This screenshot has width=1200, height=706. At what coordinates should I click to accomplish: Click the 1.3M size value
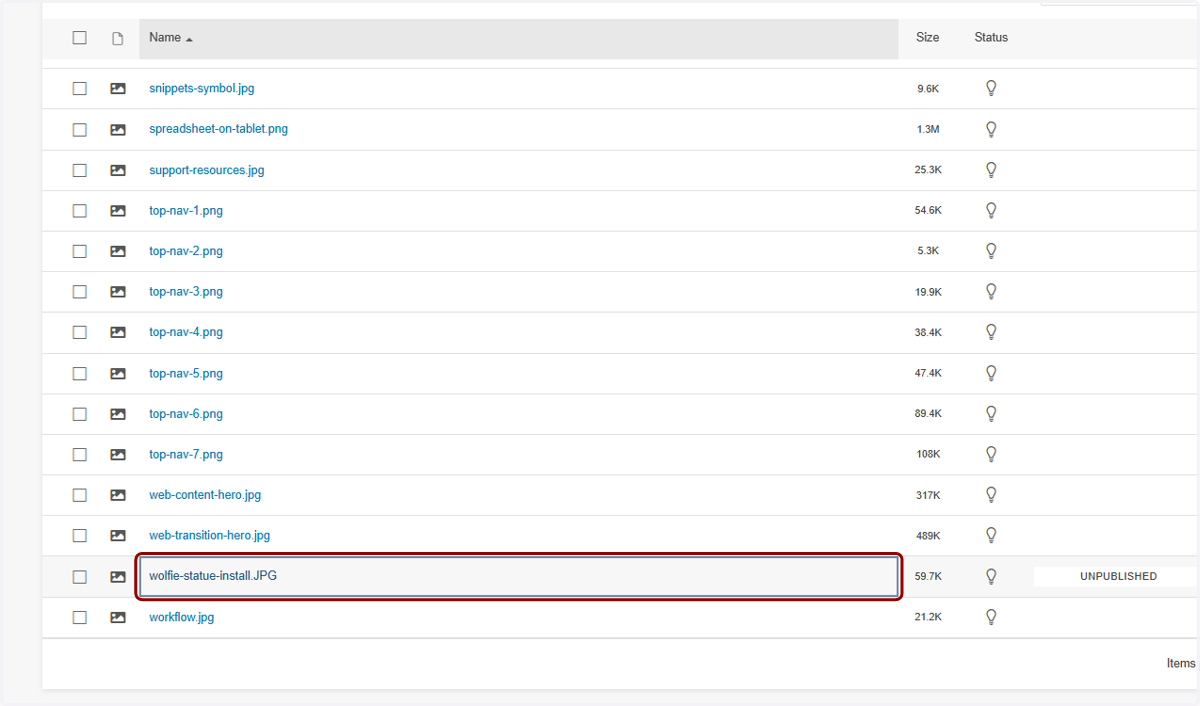(x=928, y=130)
